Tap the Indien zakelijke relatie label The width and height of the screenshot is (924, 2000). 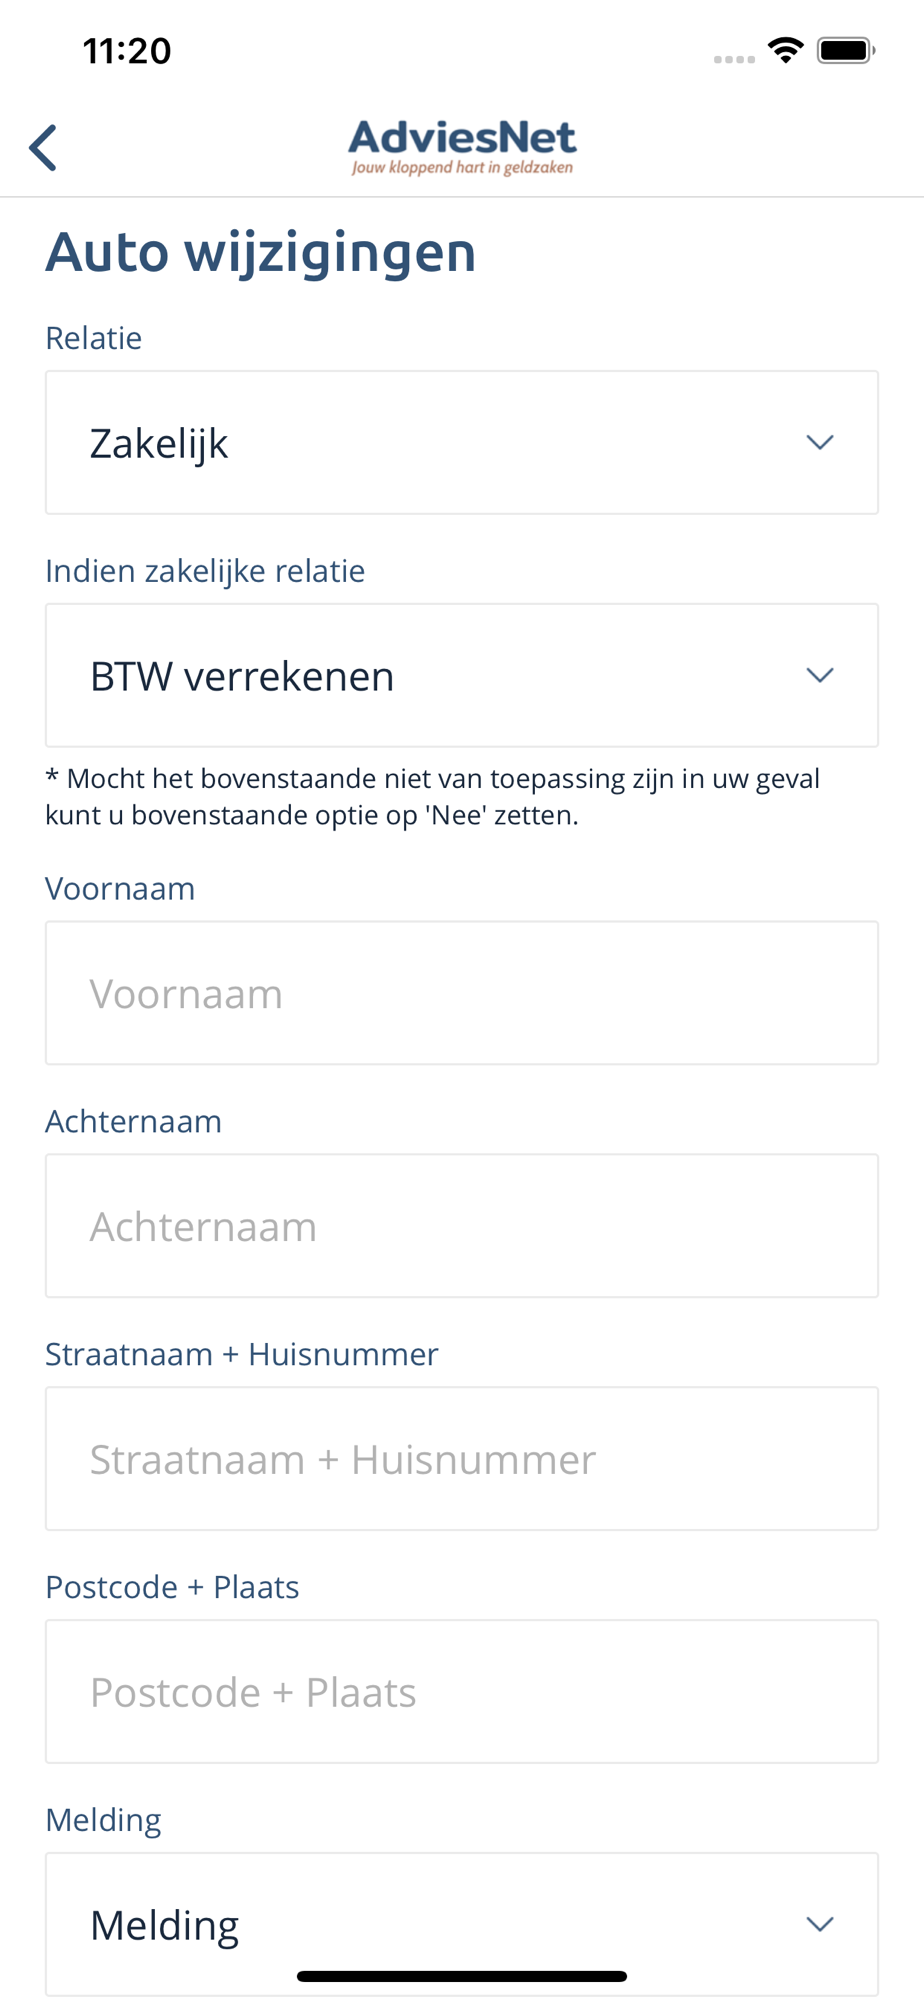205,571
